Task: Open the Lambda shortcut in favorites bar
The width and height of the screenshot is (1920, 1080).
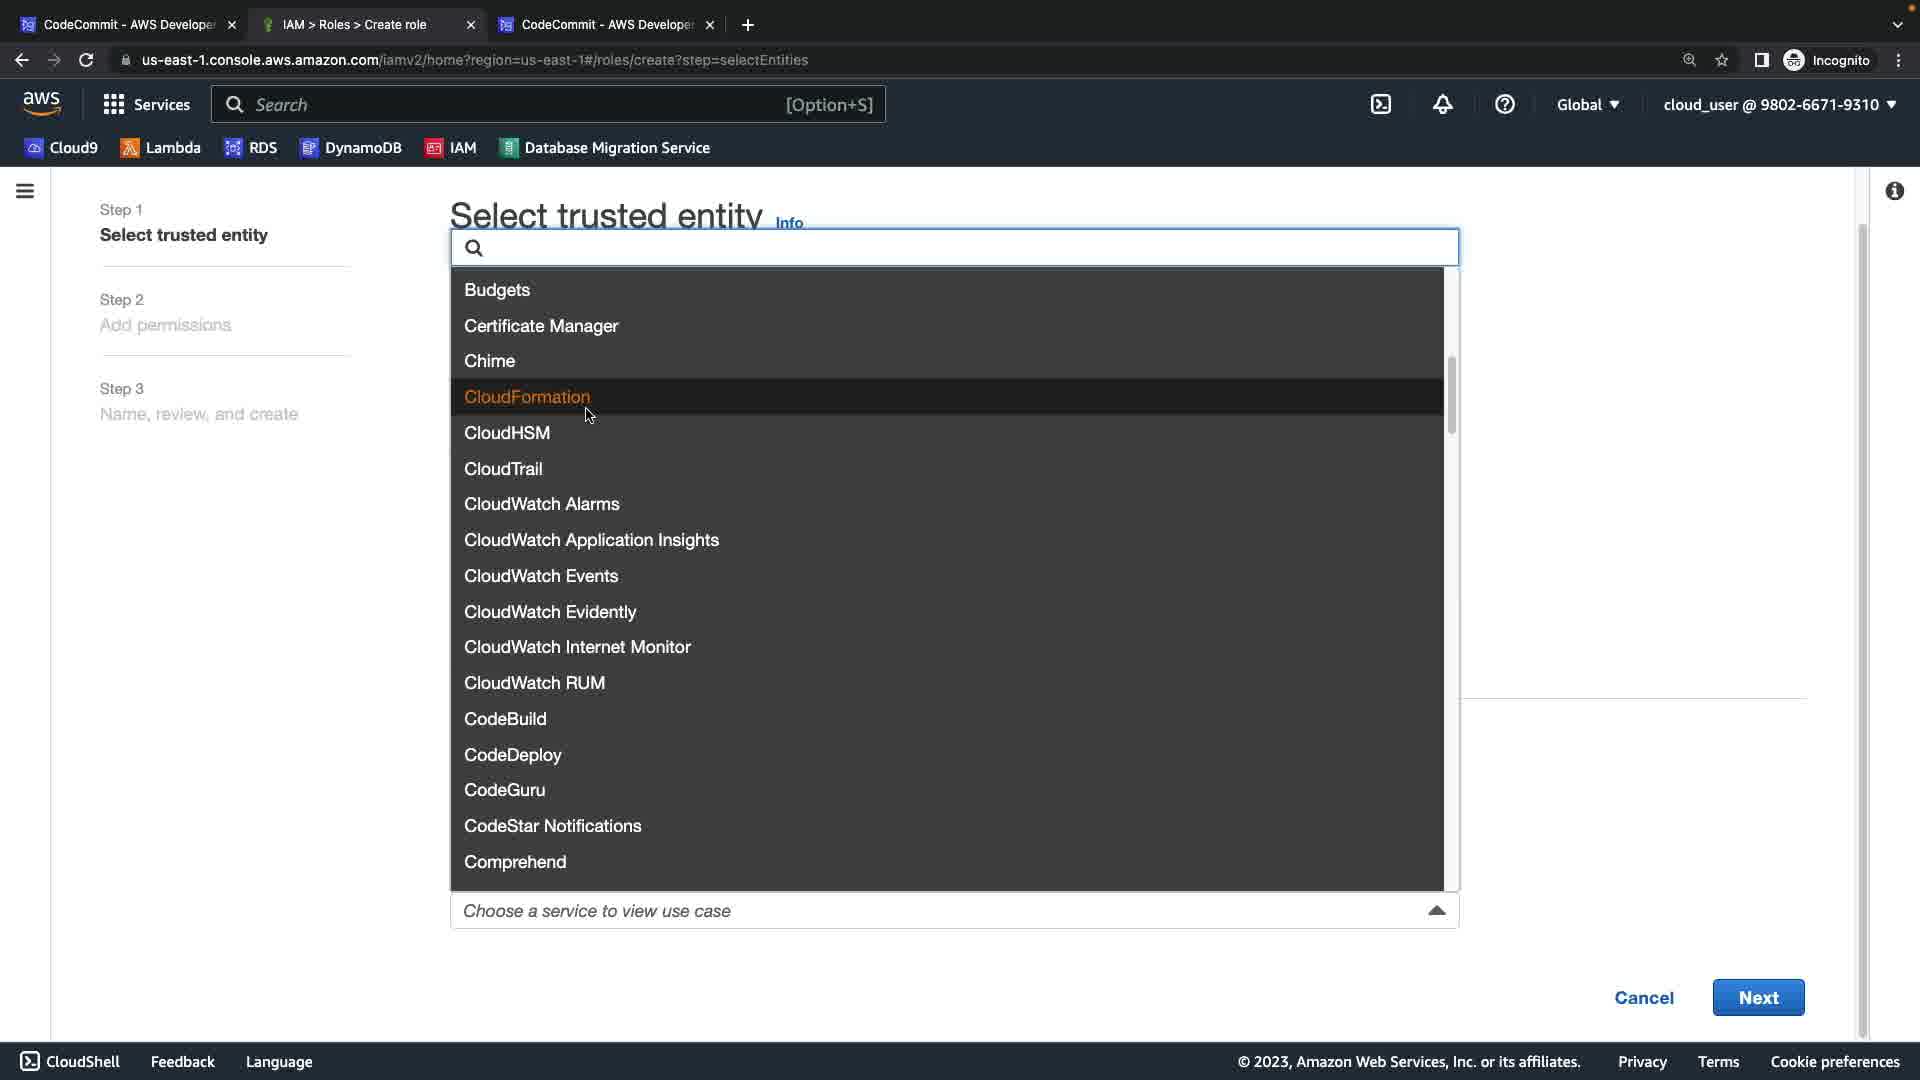Action: (160, 148)
